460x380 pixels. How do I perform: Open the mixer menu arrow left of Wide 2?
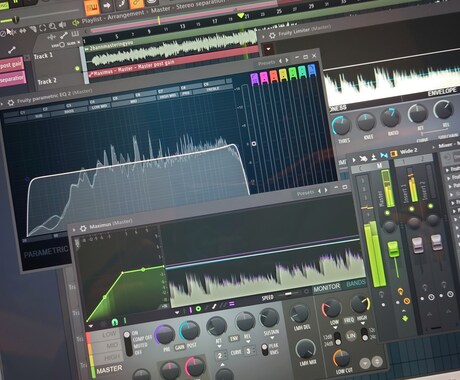tap(354, 160)
